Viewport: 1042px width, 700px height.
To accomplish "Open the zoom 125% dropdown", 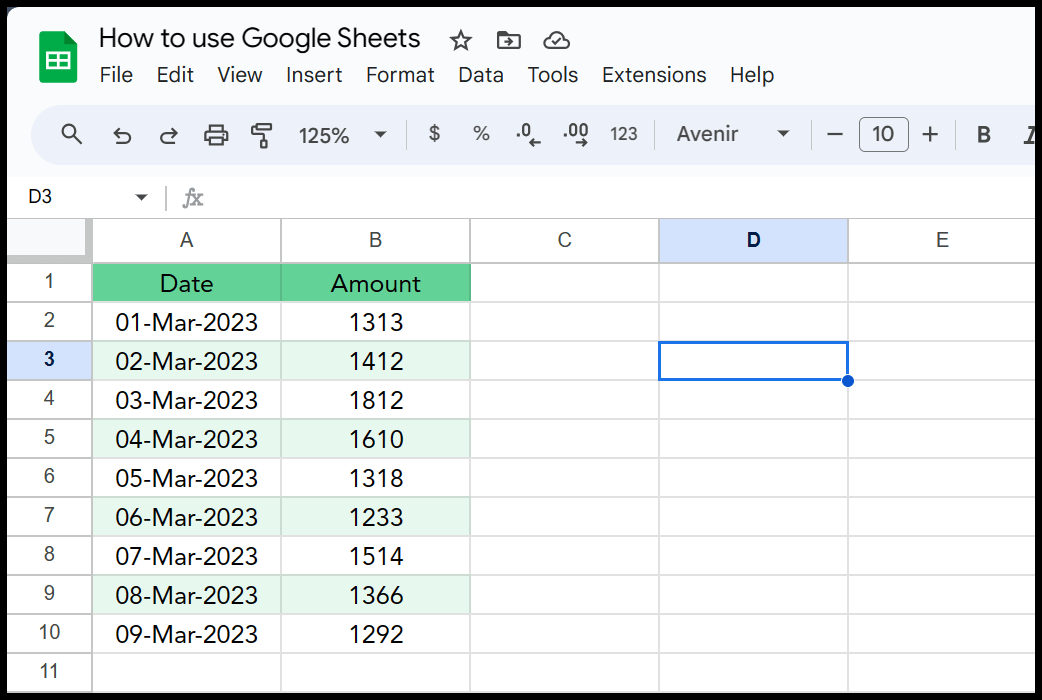I will (x=342, y=135).
